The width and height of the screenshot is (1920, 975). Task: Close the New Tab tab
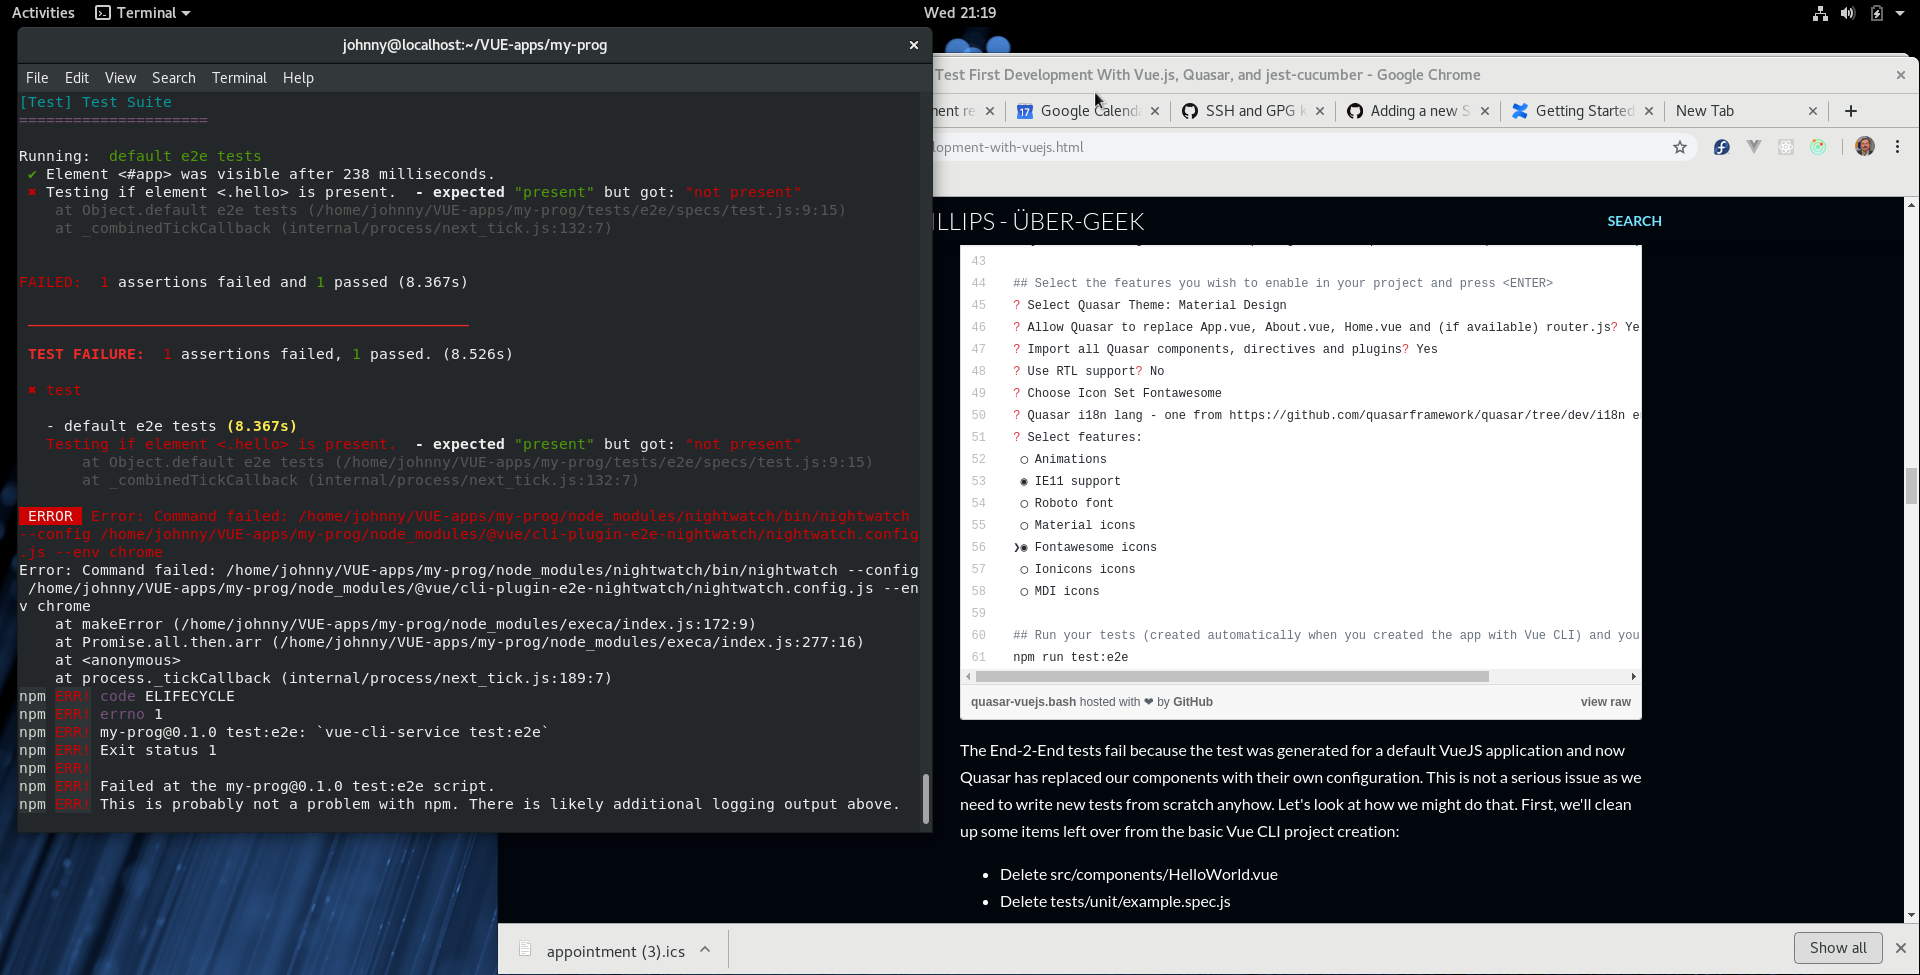pyautogui.click(x=1813, y=111)
